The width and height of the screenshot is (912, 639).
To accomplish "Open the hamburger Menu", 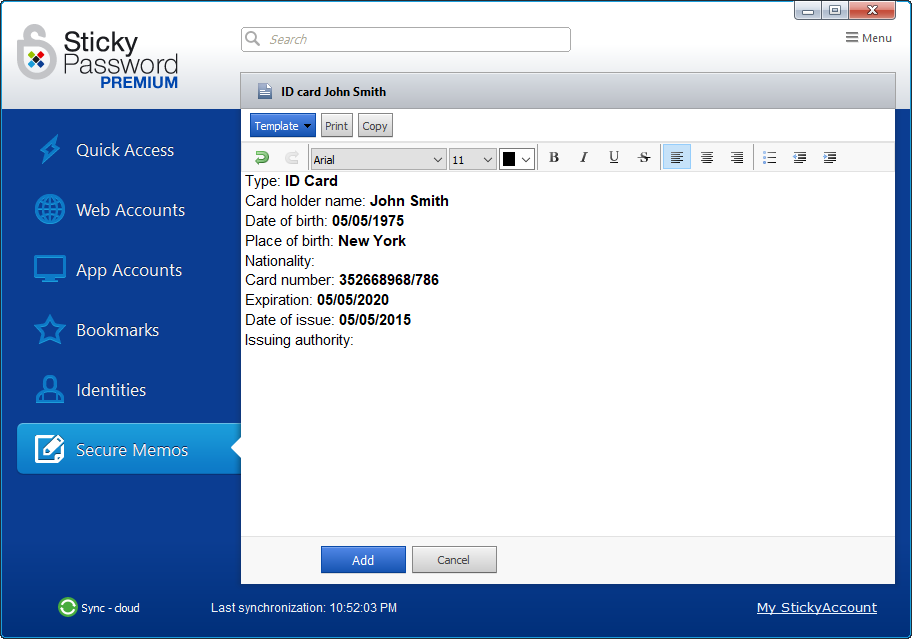I will (x=868, y=38).
